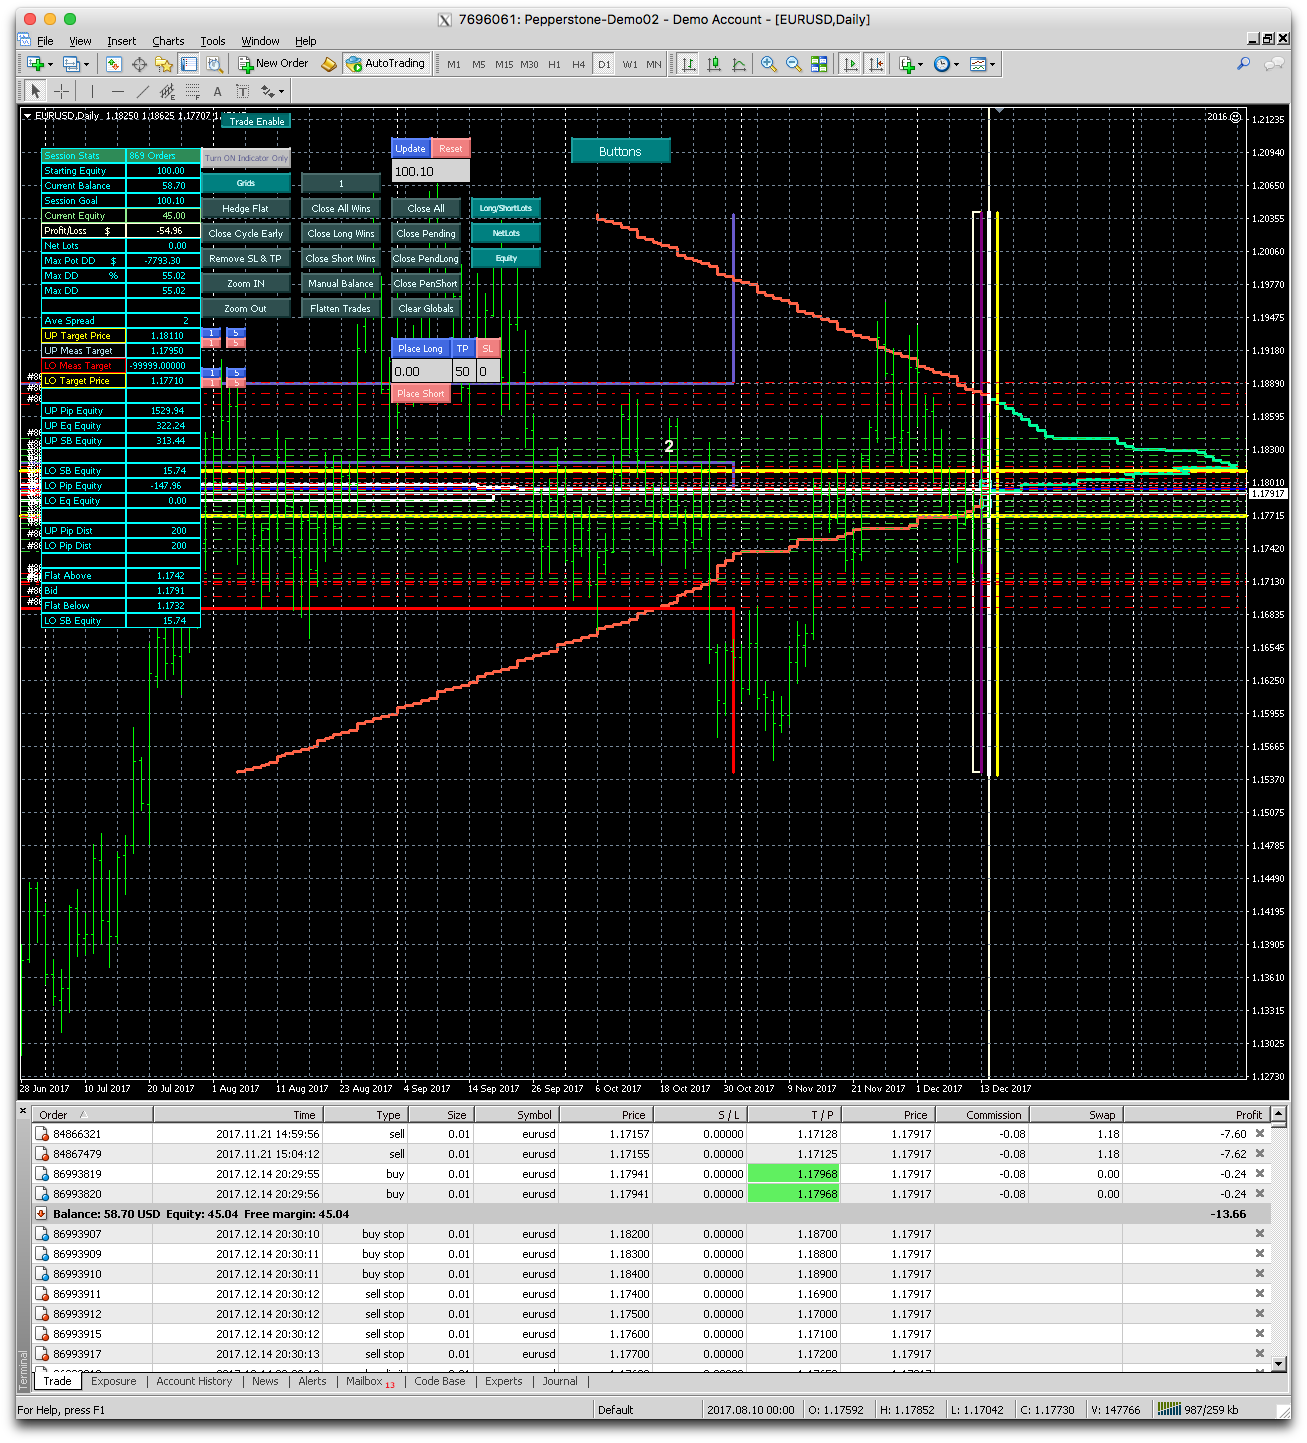Toggle the Chart Shift option
Screen dimensions: 1307x1443
click(x=876, y=64)
